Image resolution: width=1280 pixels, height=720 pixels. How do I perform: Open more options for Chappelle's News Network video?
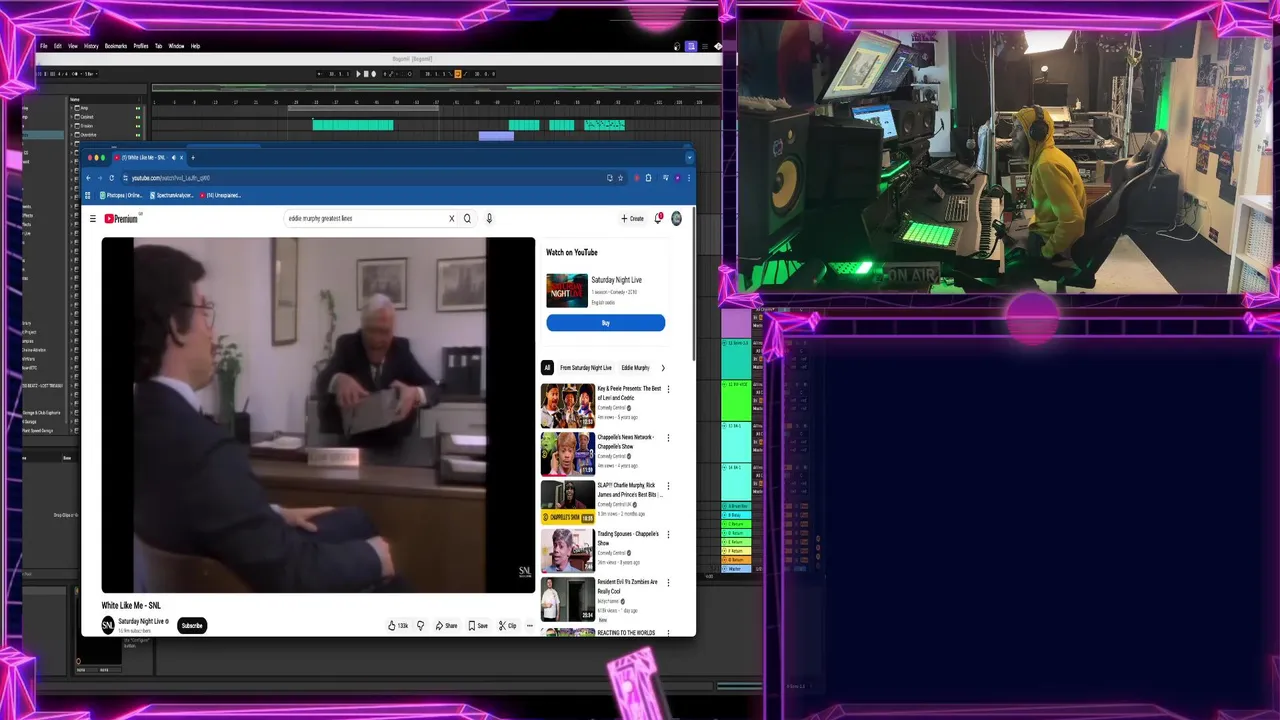pyautogui.click(x=669, y=438)
